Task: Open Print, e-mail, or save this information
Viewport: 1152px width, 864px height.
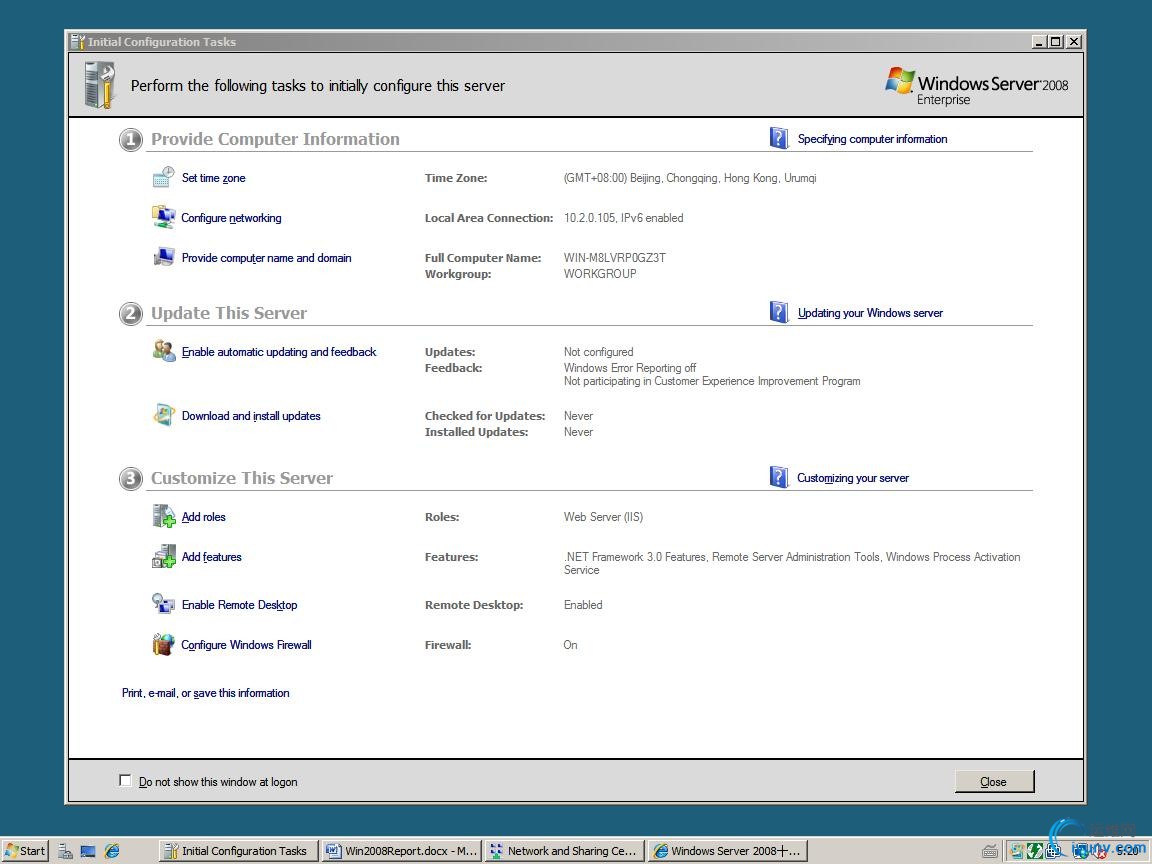Action: [x=206, y=693]
